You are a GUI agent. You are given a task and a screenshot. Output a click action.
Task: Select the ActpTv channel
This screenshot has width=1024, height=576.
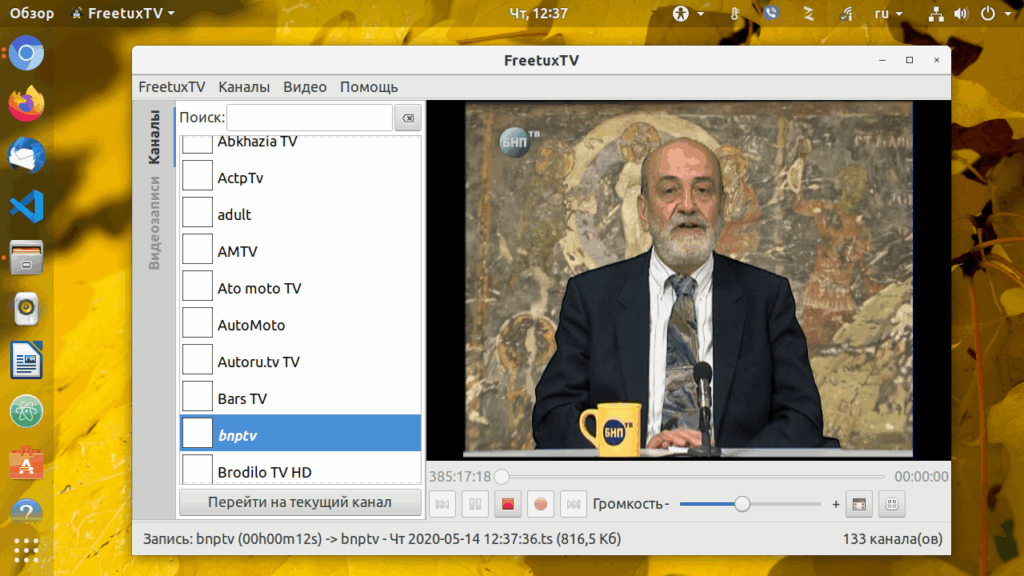[300, 178]
